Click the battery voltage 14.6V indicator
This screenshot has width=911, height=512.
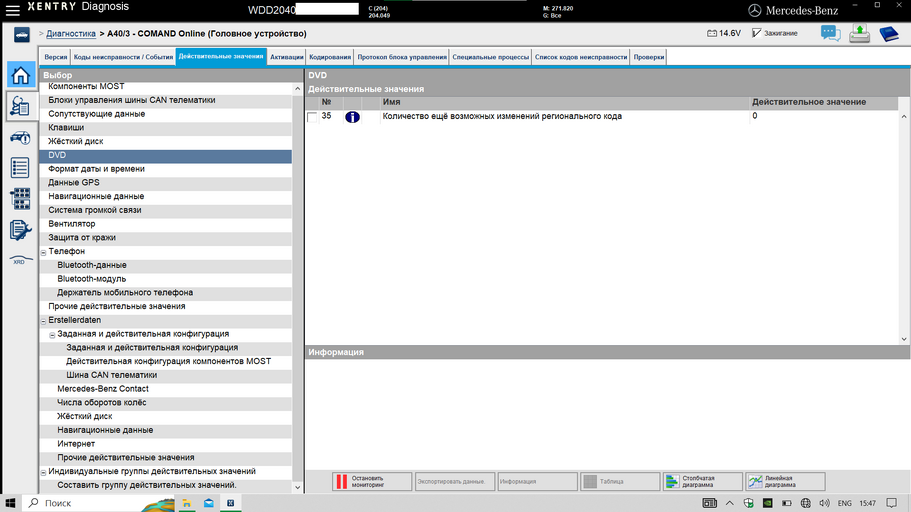point(724,33)
